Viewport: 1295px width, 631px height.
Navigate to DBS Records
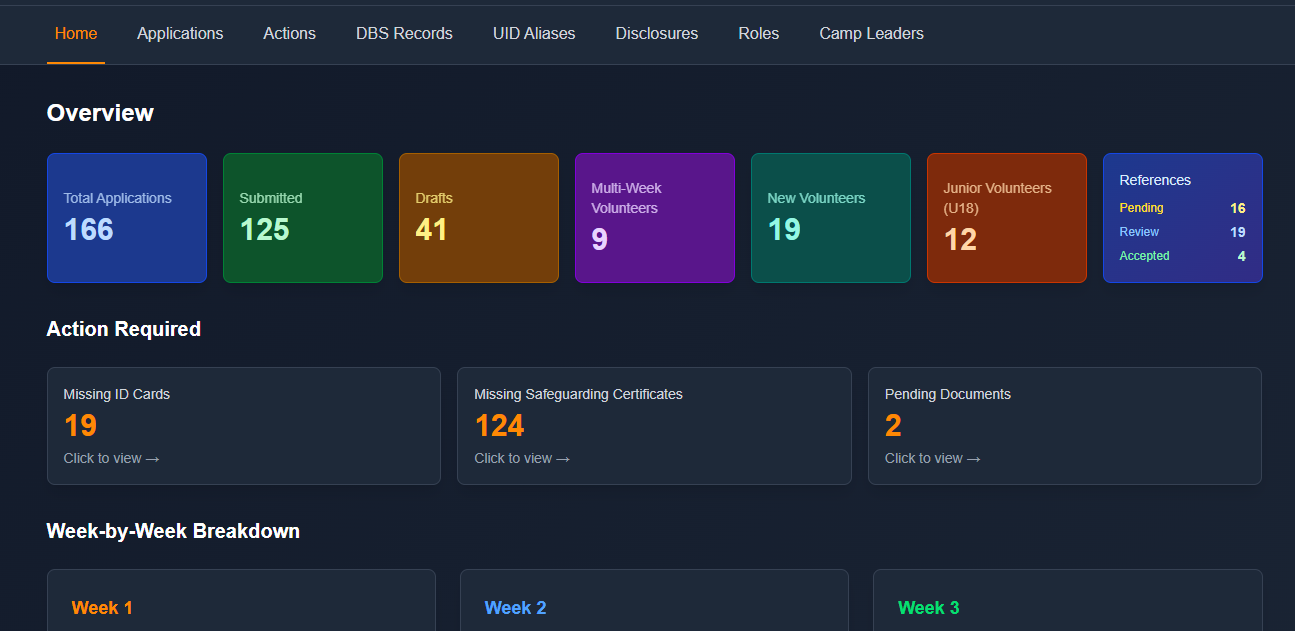coord(403,33)
